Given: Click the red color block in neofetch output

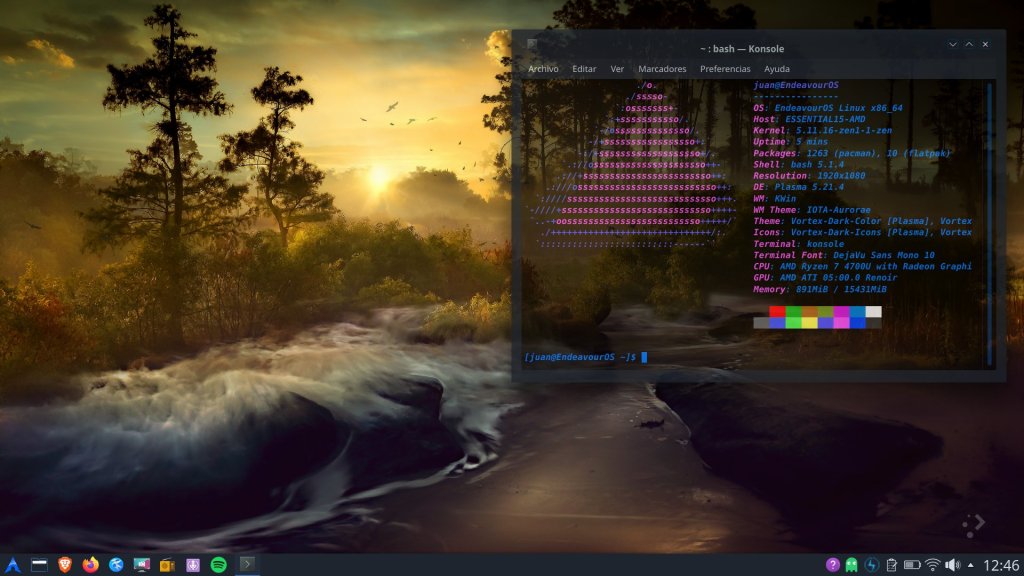Looking at the screenshot, I should coord(777,311).
